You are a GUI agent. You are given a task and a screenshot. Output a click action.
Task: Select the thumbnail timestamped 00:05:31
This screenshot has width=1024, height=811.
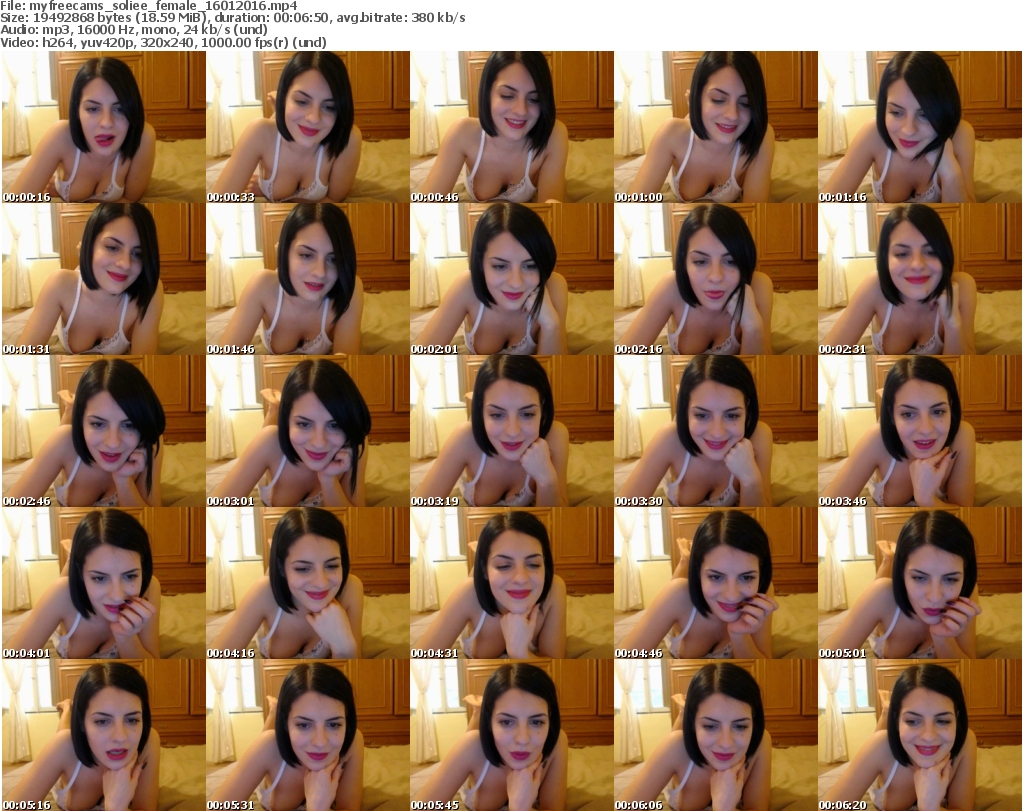(308, 735)
